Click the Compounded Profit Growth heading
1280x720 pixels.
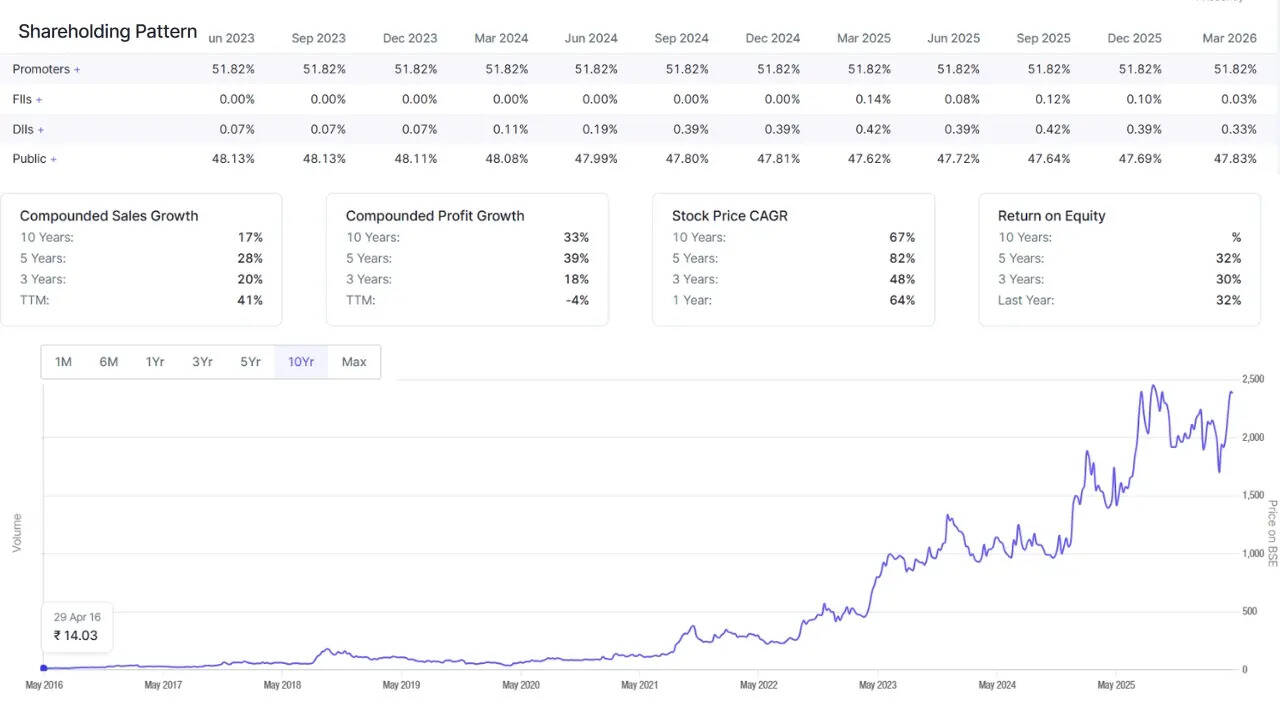click(435, 216)
